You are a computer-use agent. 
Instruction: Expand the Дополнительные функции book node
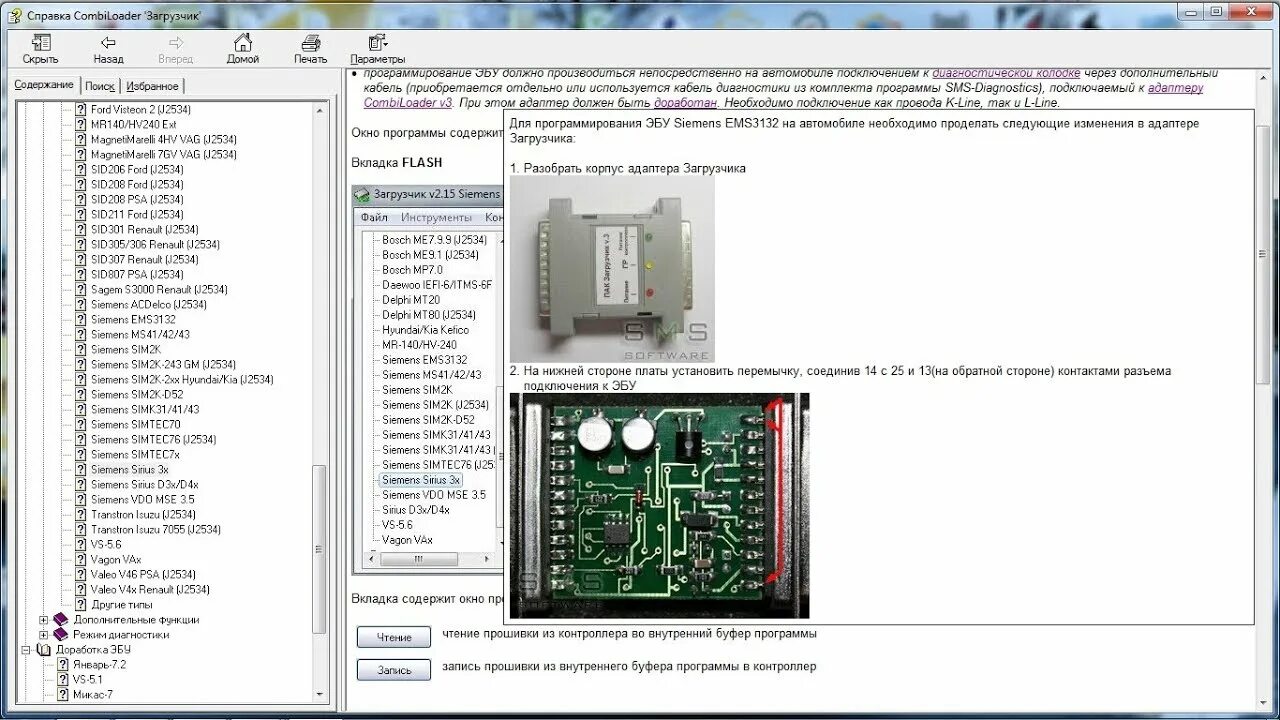tap(44, 619)
